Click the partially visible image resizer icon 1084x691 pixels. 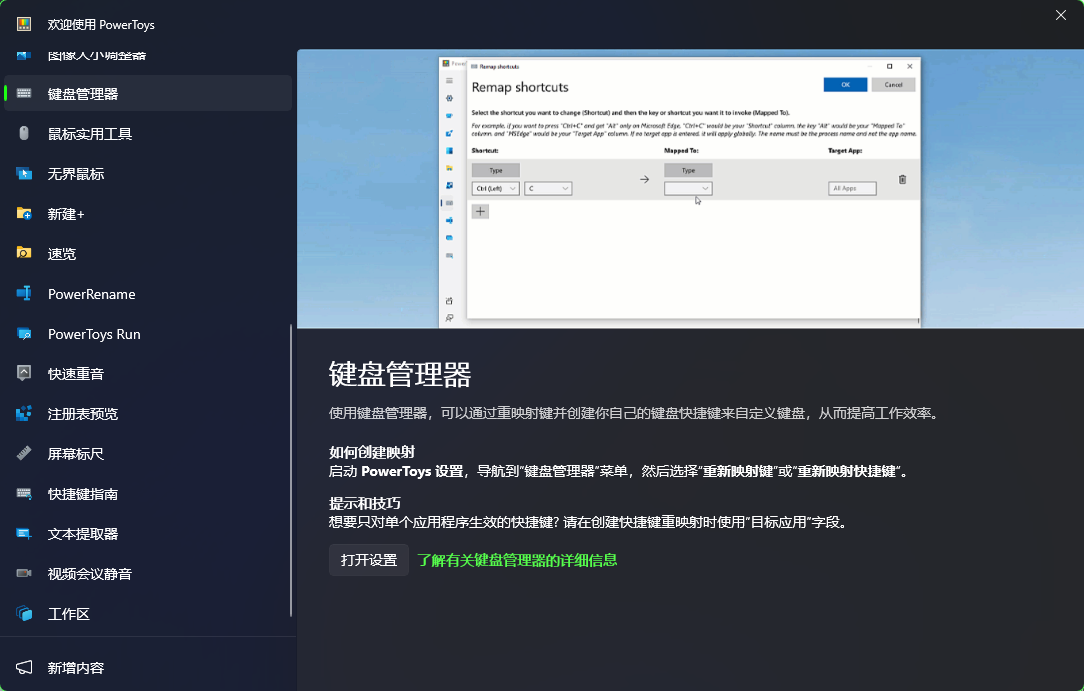click(x=24, y=55)
